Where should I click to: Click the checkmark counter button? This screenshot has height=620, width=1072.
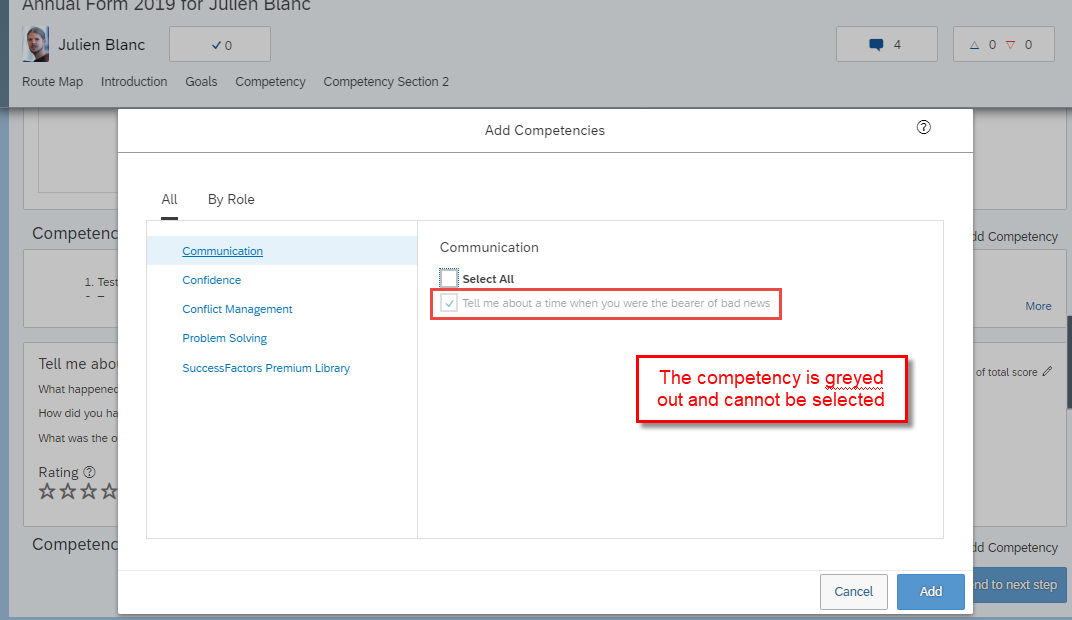pyautogui.click(x=220, y=44)
